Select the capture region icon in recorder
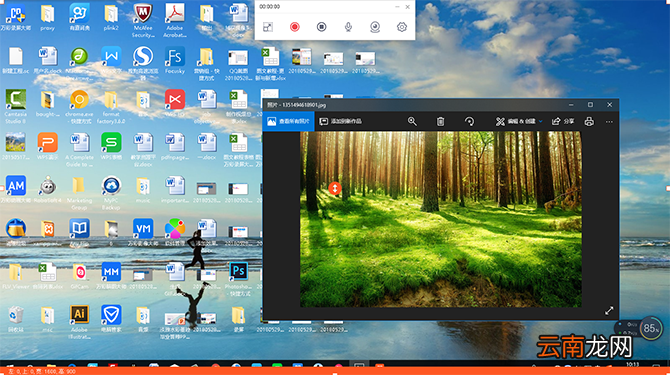670x375 pixels. coord(267,27)
